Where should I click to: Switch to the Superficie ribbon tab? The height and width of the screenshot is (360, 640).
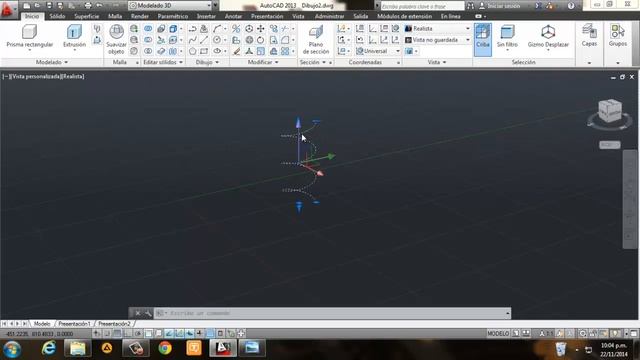87,16
